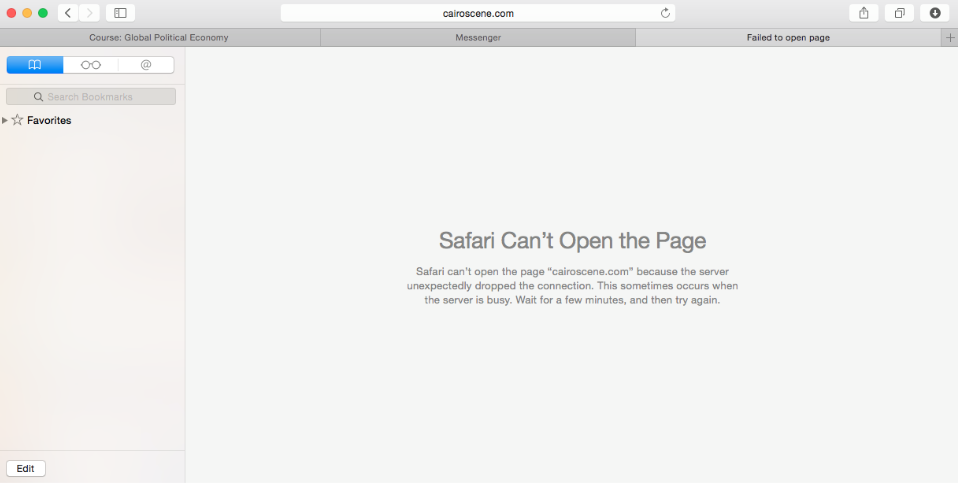The image size is (958, 483).
Task: Switch sidebar to Shared Links @ icon
Action: (146, 65)
